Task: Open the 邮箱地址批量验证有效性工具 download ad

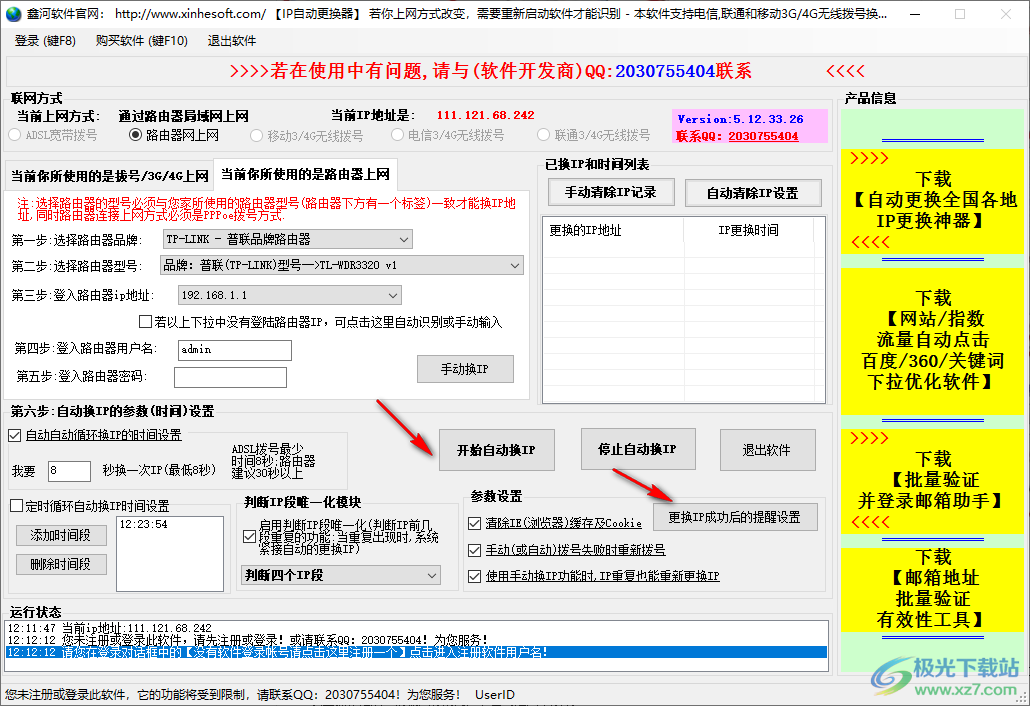Action: 933,588
